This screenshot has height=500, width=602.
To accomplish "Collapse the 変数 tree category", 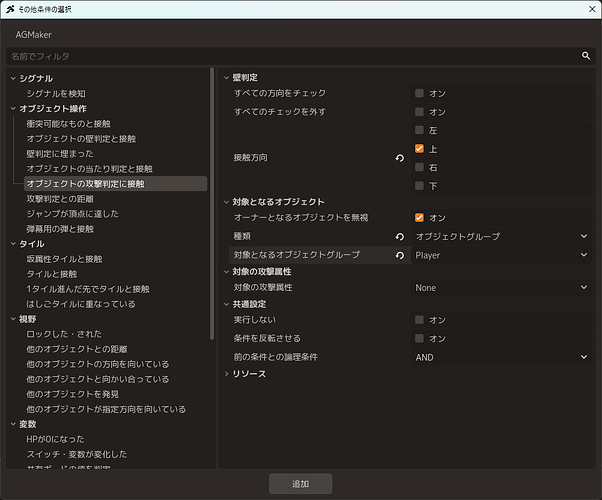I will (13, 424).
